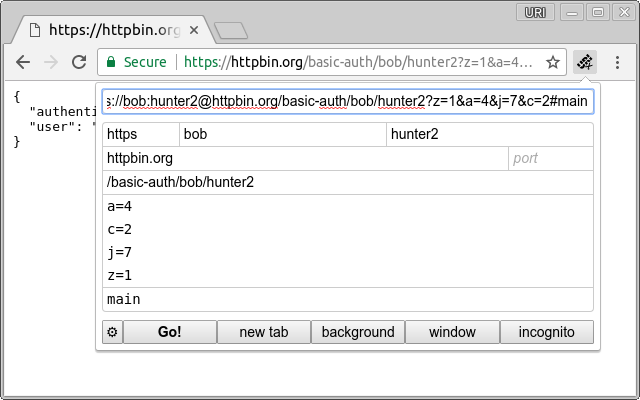The height and width of the screenshot is (400, 640).
Task: Click the browser forward arrow
Action: pyautogui.click(x=51, y=62)
